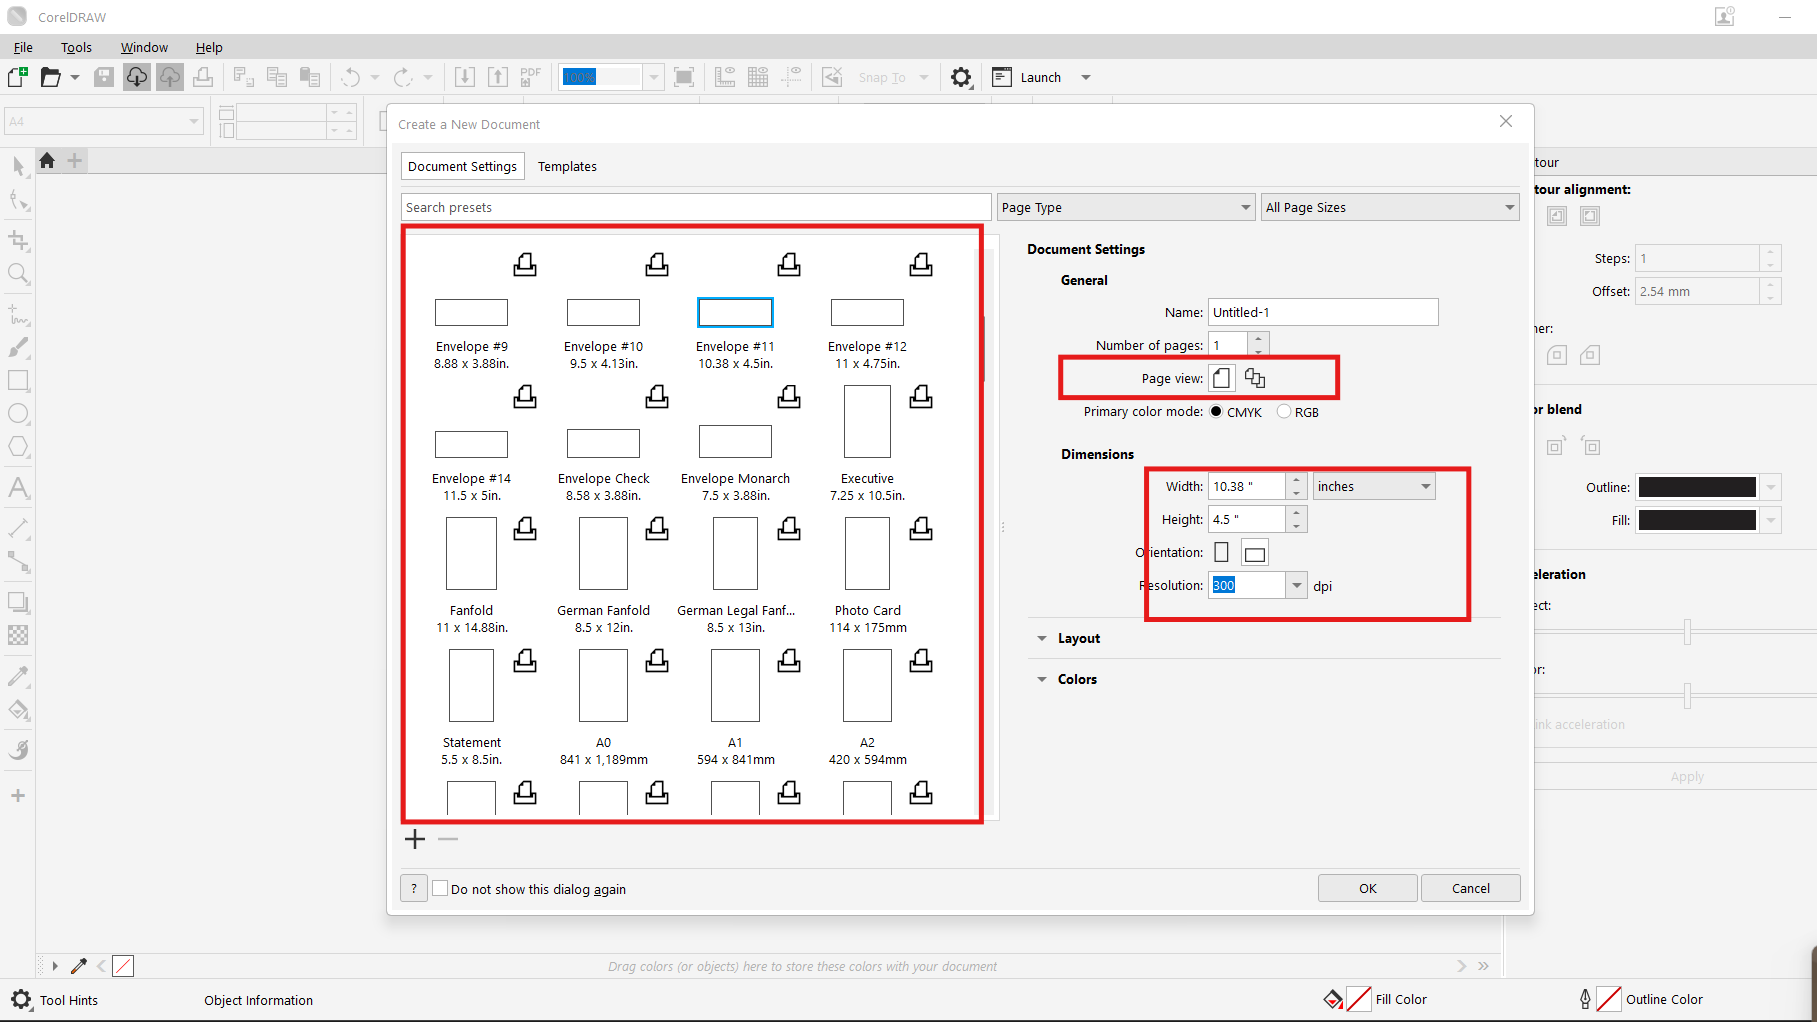Image resolution: width=1817 pixels, height=1022 pixels.
Task: Click the New document toolbar icon
Action: coord(18,77)
